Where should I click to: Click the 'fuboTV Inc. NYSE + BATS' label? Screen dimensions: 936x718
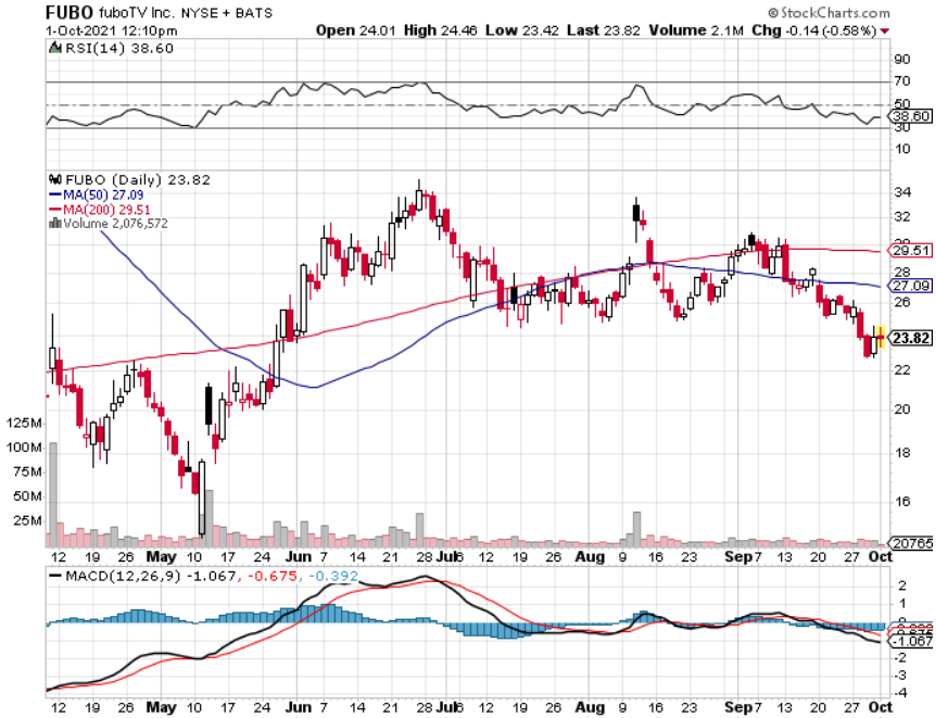(x=186, y=13)
